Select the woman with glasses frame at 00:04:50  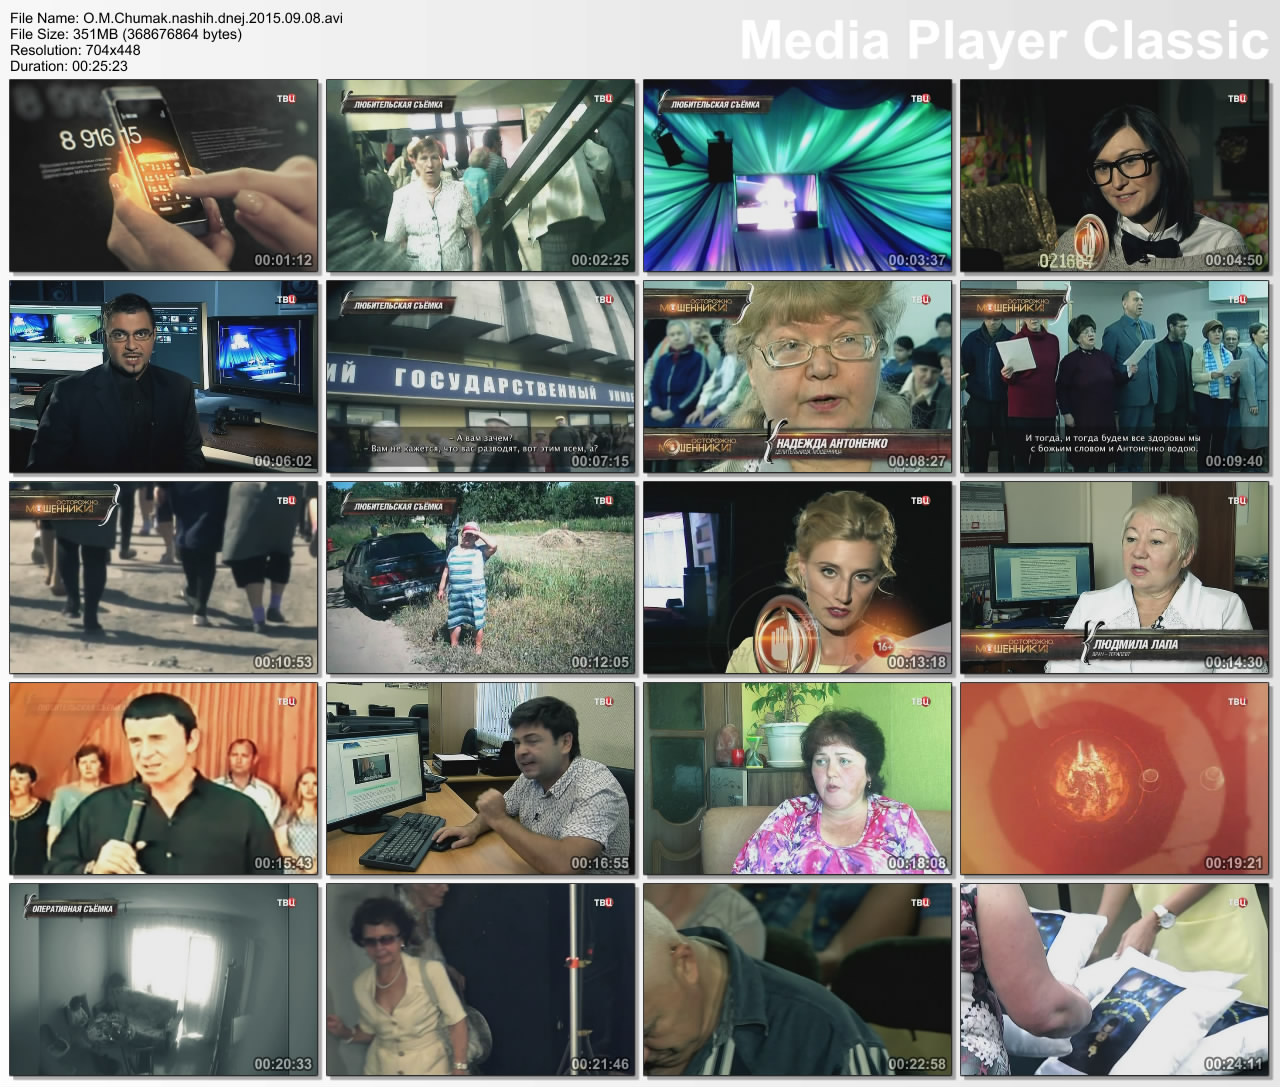(1115, 176)
